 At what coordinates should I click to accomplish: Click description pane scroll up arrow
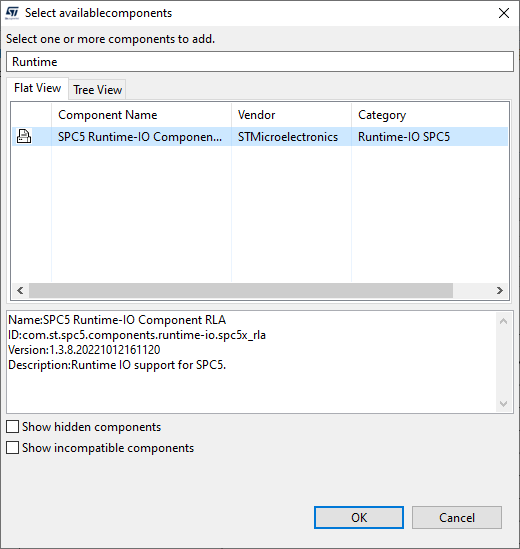pyautogui.click(x=504, y=321)
